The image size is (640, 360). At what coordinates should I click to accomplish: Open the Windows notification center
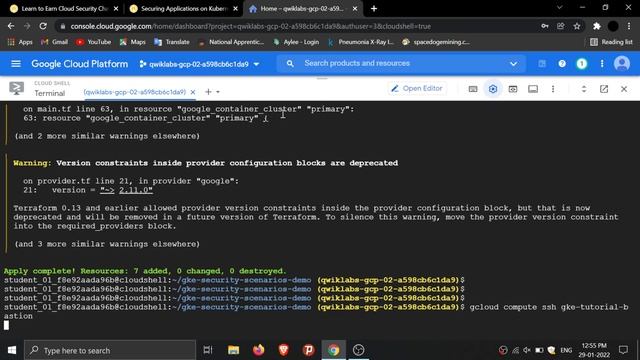(623, 350)
